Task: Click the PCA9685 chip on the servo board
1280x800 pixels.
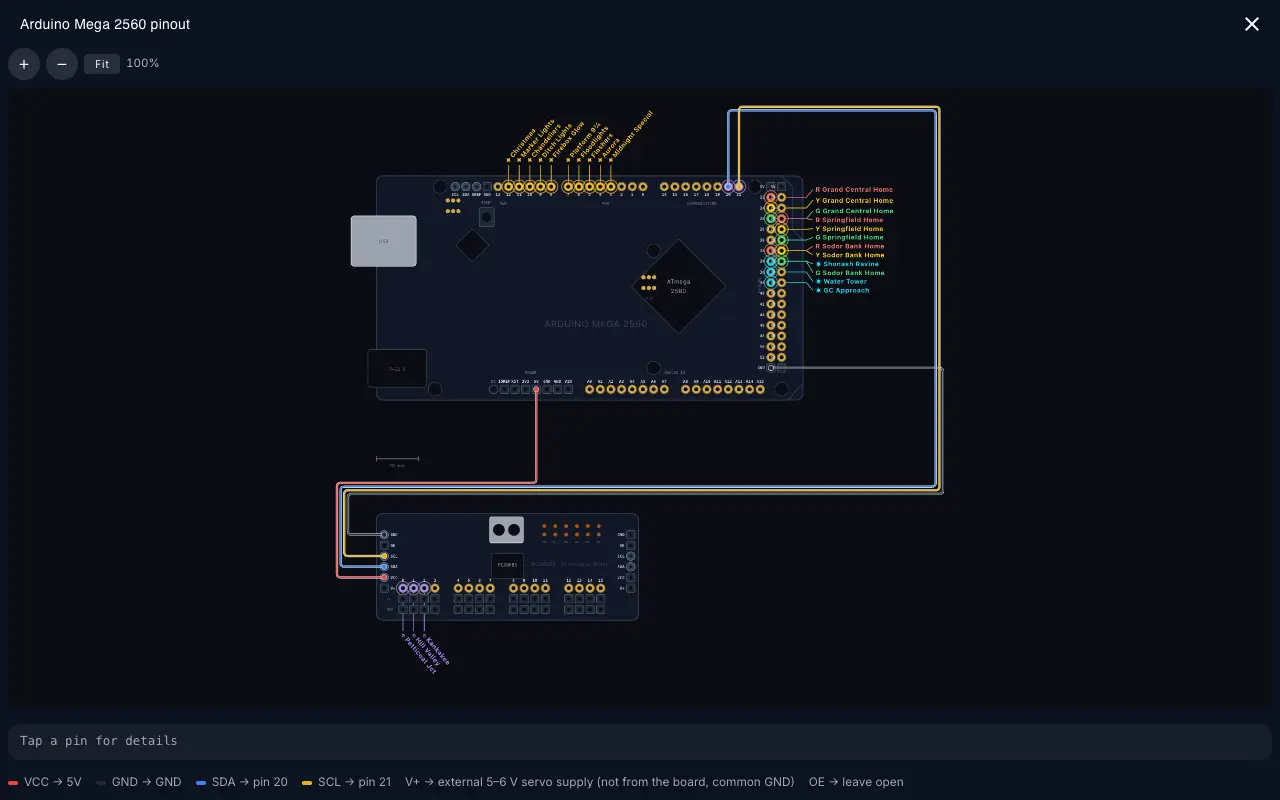Action: click(507, 565)
